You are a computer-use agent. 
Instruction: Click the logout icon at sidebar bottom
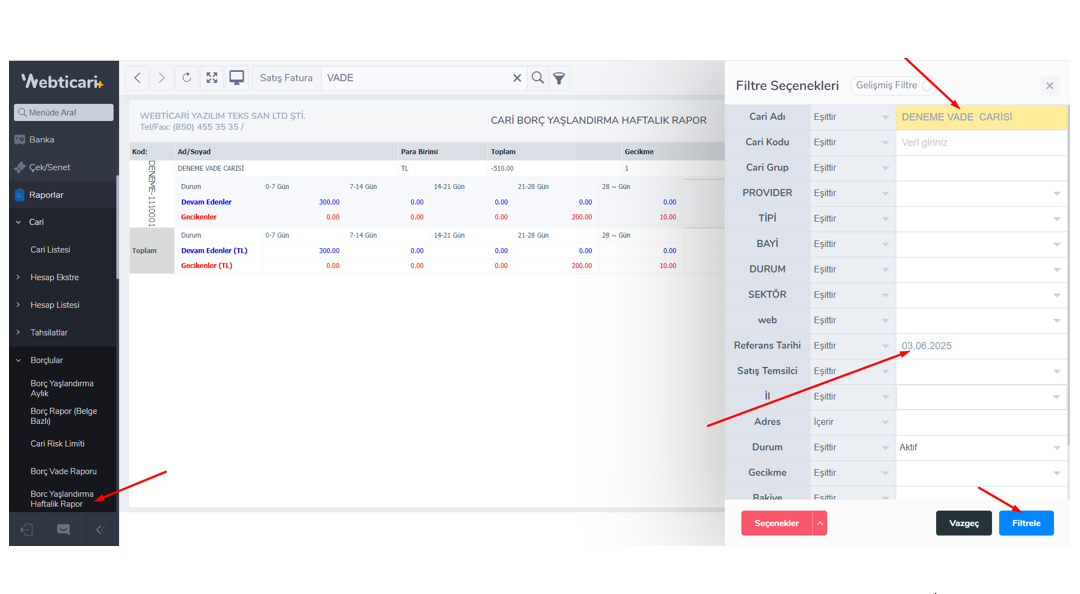coord(27,530)
